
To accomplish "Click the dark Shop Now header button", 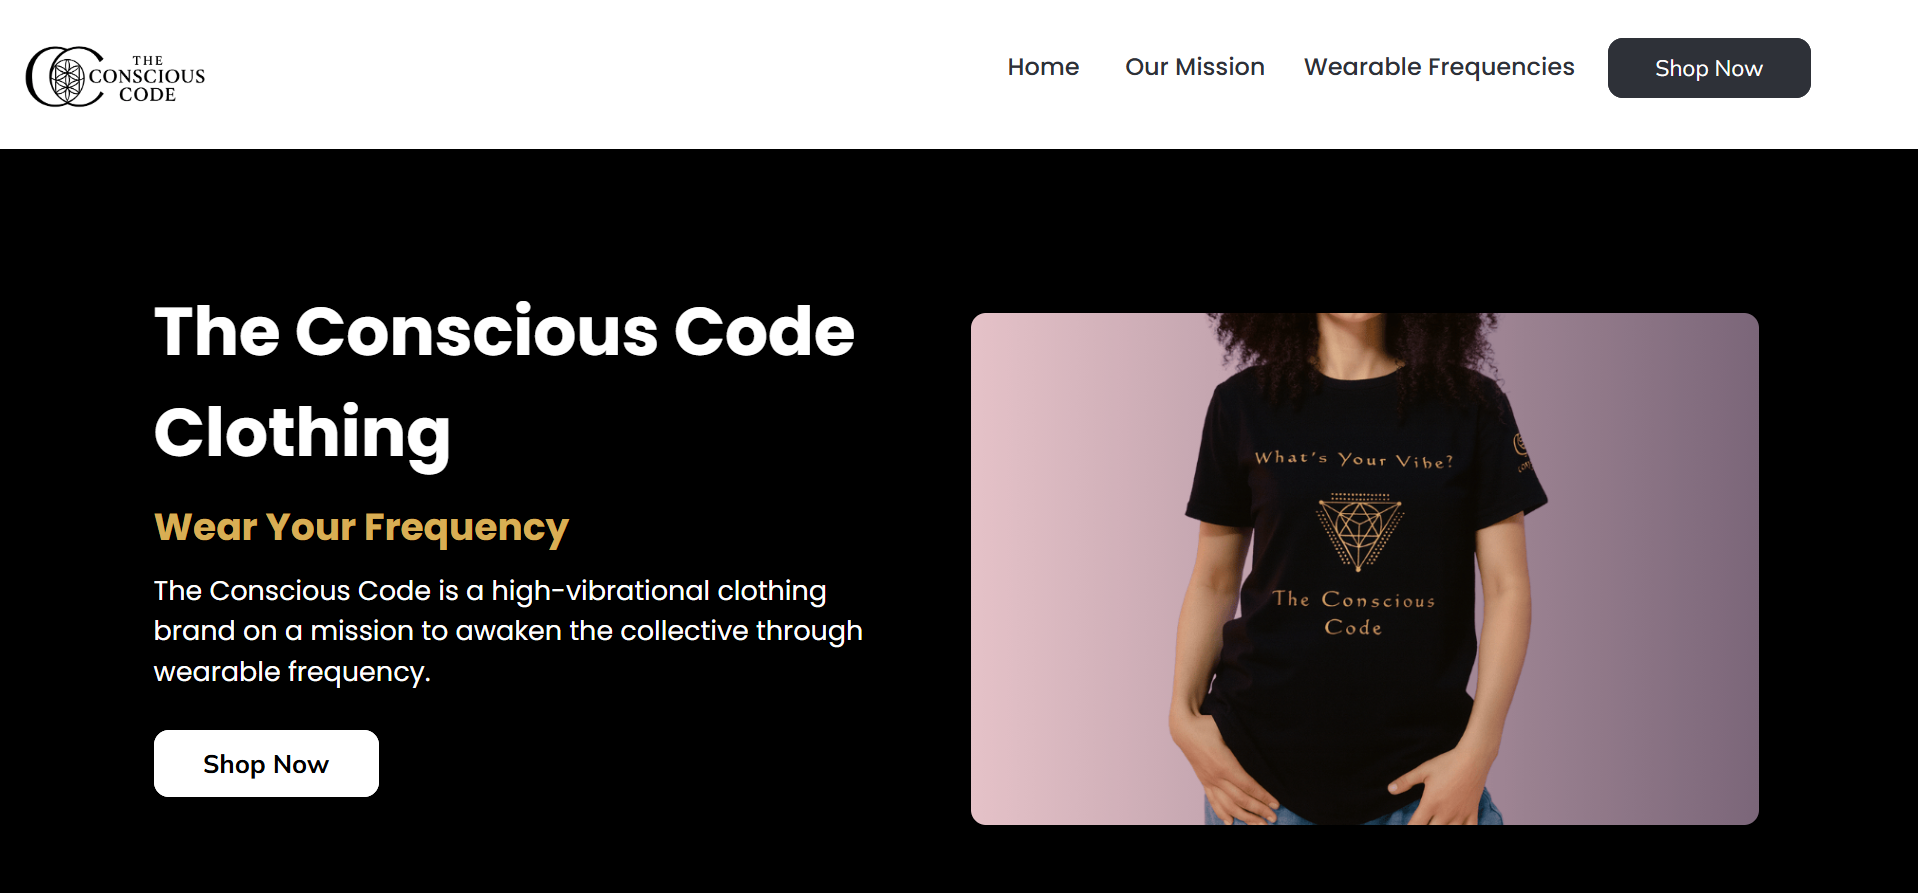I will pos(1709,68).
